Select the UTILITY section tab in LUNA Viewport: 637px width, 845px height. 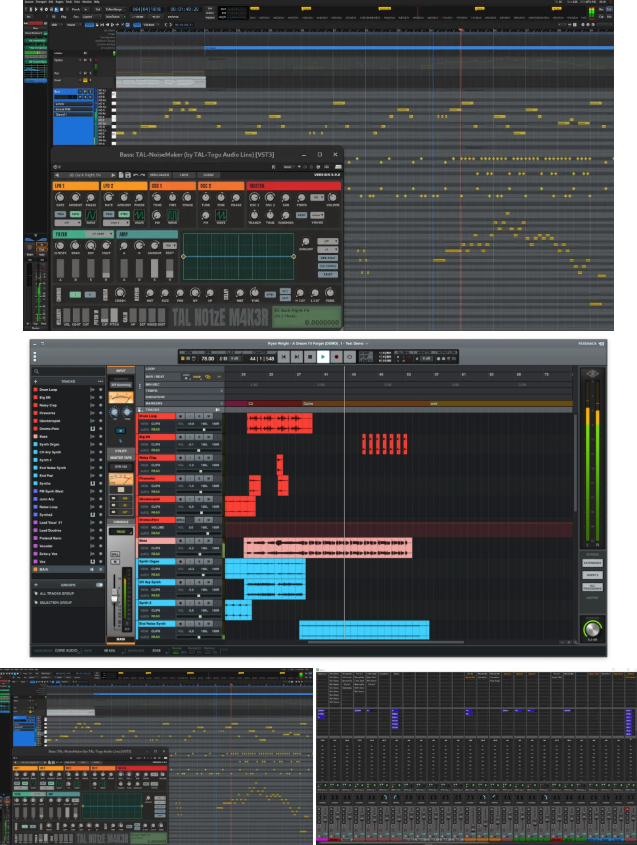point(121,451)
